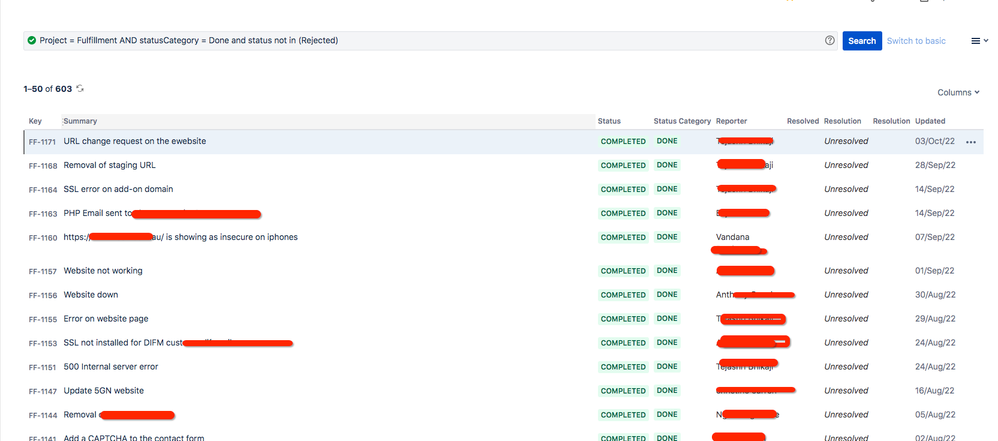998x441 pixels.
Task: Open summary 'Removal of staging URL'
Action: (109, 165)
